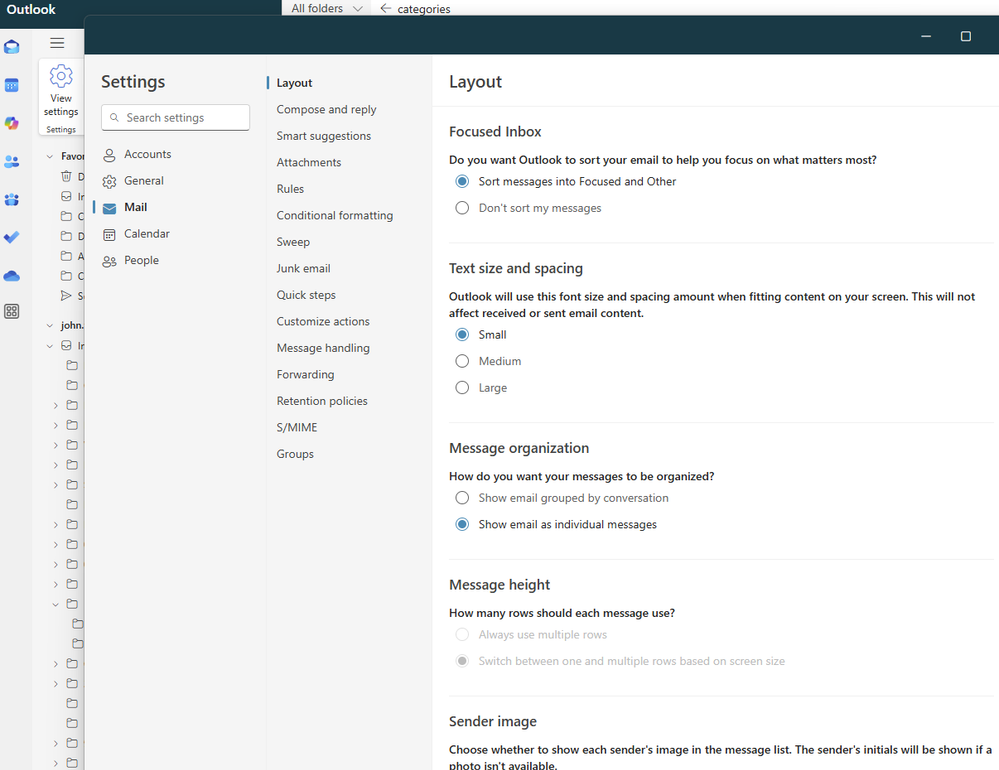This screenshot has height=770, width=999.
Task: Open Customize actions settings
Action: coord(323,322)
